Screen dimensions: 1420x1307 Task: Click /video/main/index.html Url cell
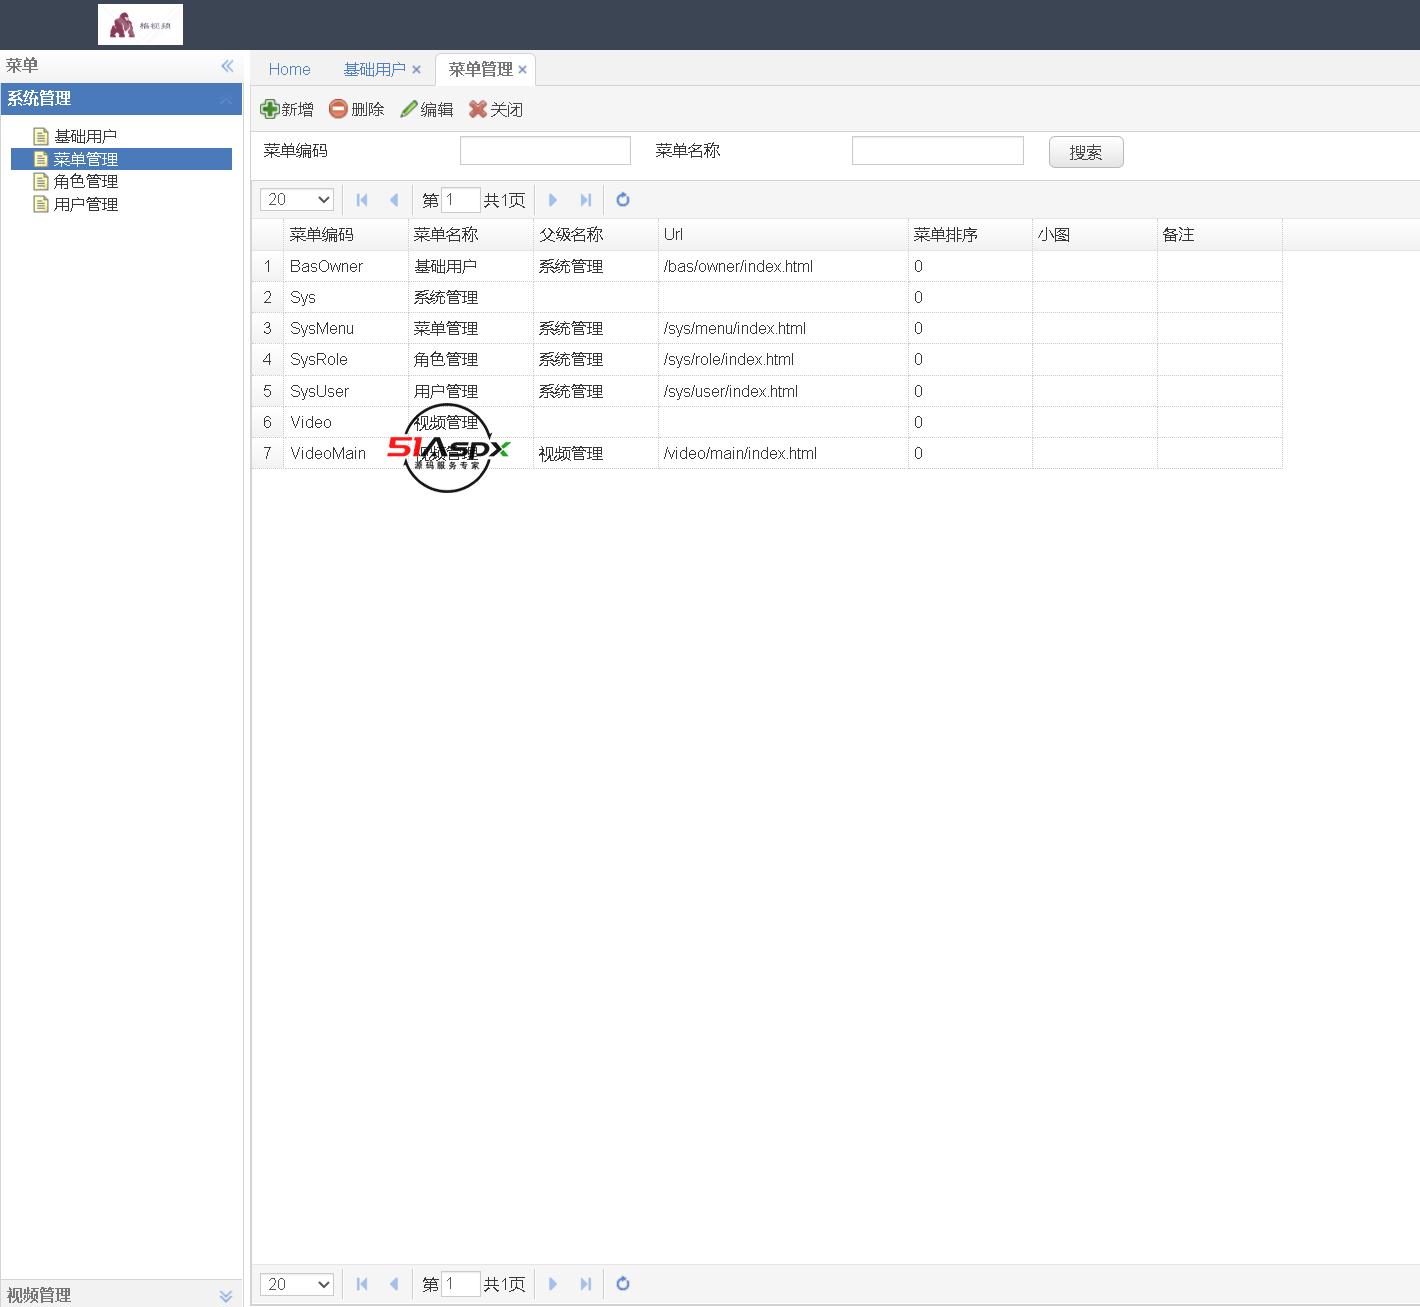tap(783, 453)
